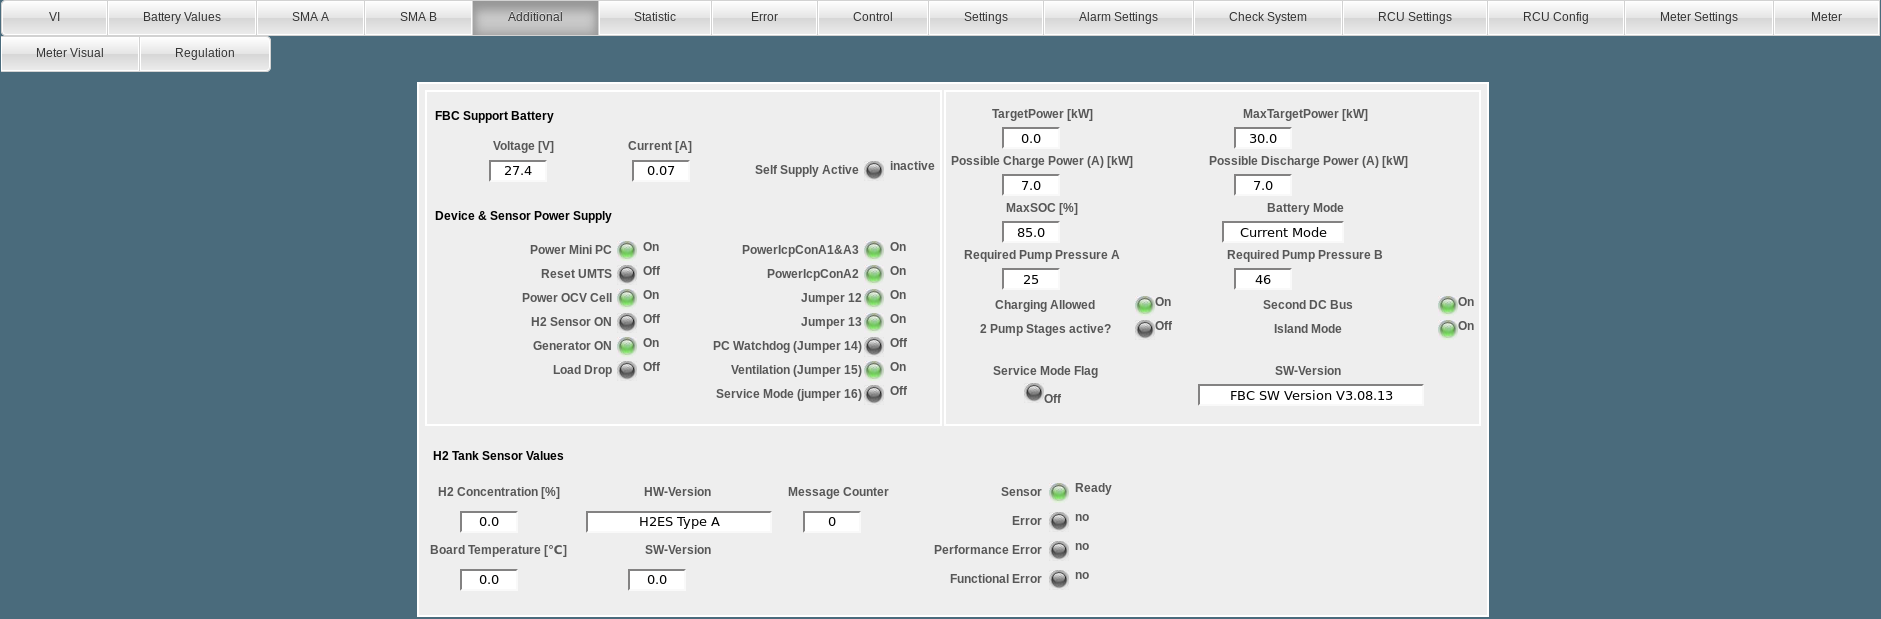Click the Battery Mode field
1881x619 pixels.
pyautogui.click(x=1283, y=233)
